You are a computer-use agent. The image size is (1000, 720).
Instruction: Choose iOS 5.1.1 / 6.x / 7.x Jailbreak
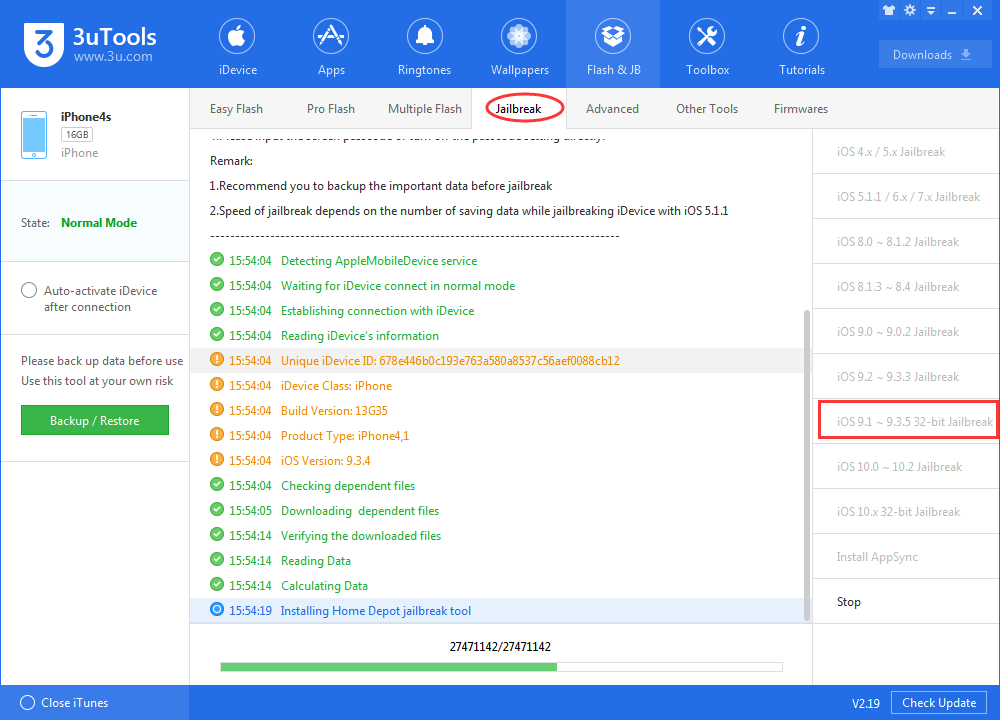(x=906, y=196)
